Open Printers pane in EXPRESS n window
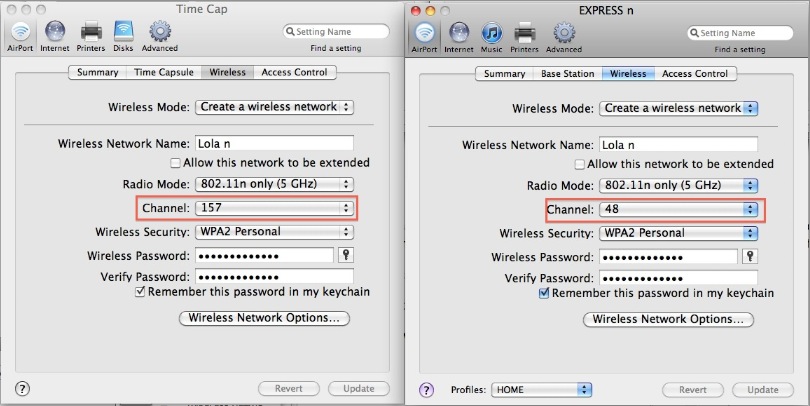810x406 pixels. tap(524, 38)
